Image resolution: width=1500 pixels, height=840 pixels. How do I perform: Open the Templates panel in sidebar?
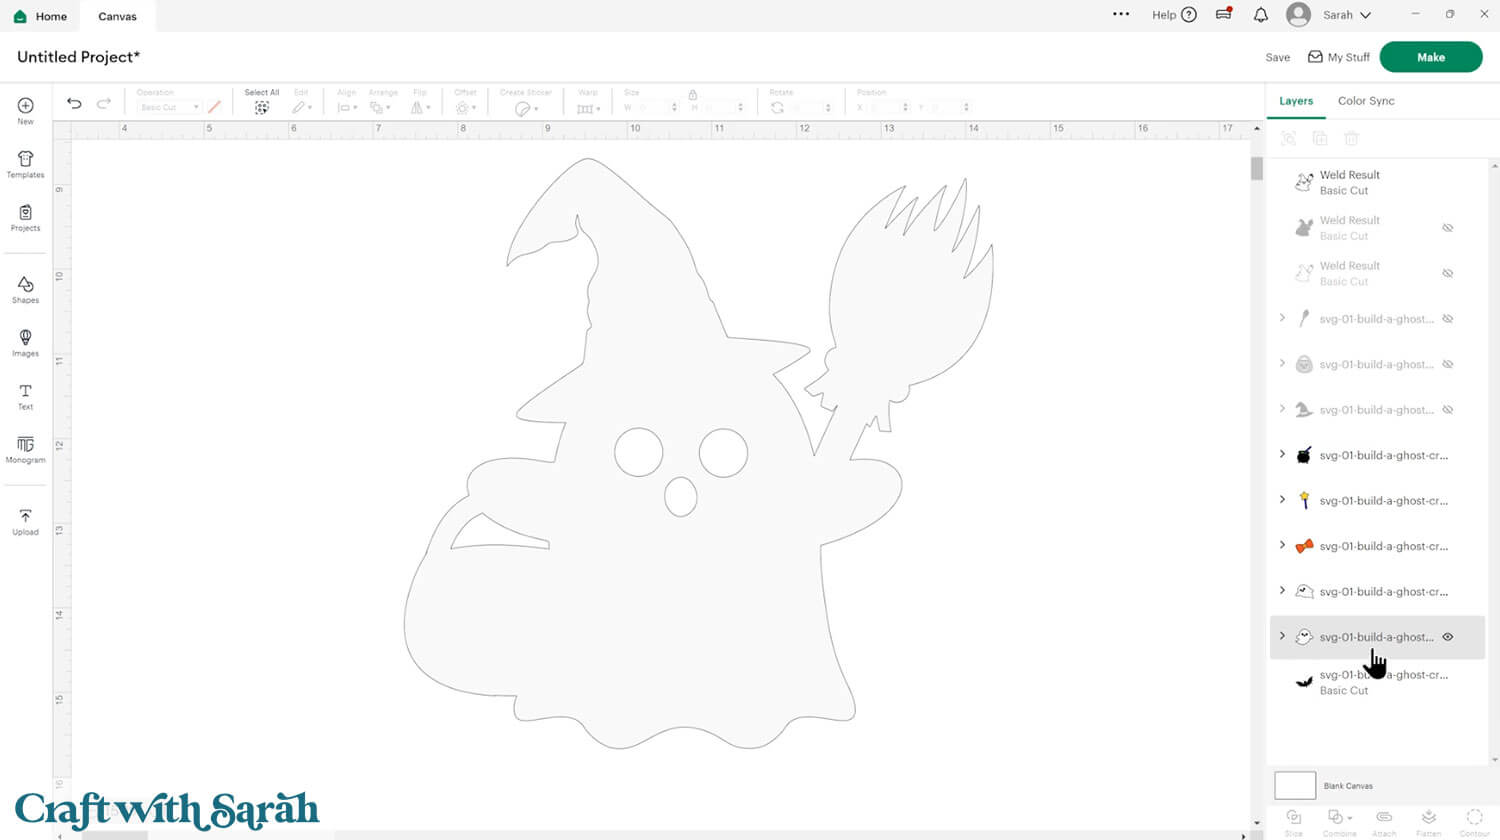[25, 164]
